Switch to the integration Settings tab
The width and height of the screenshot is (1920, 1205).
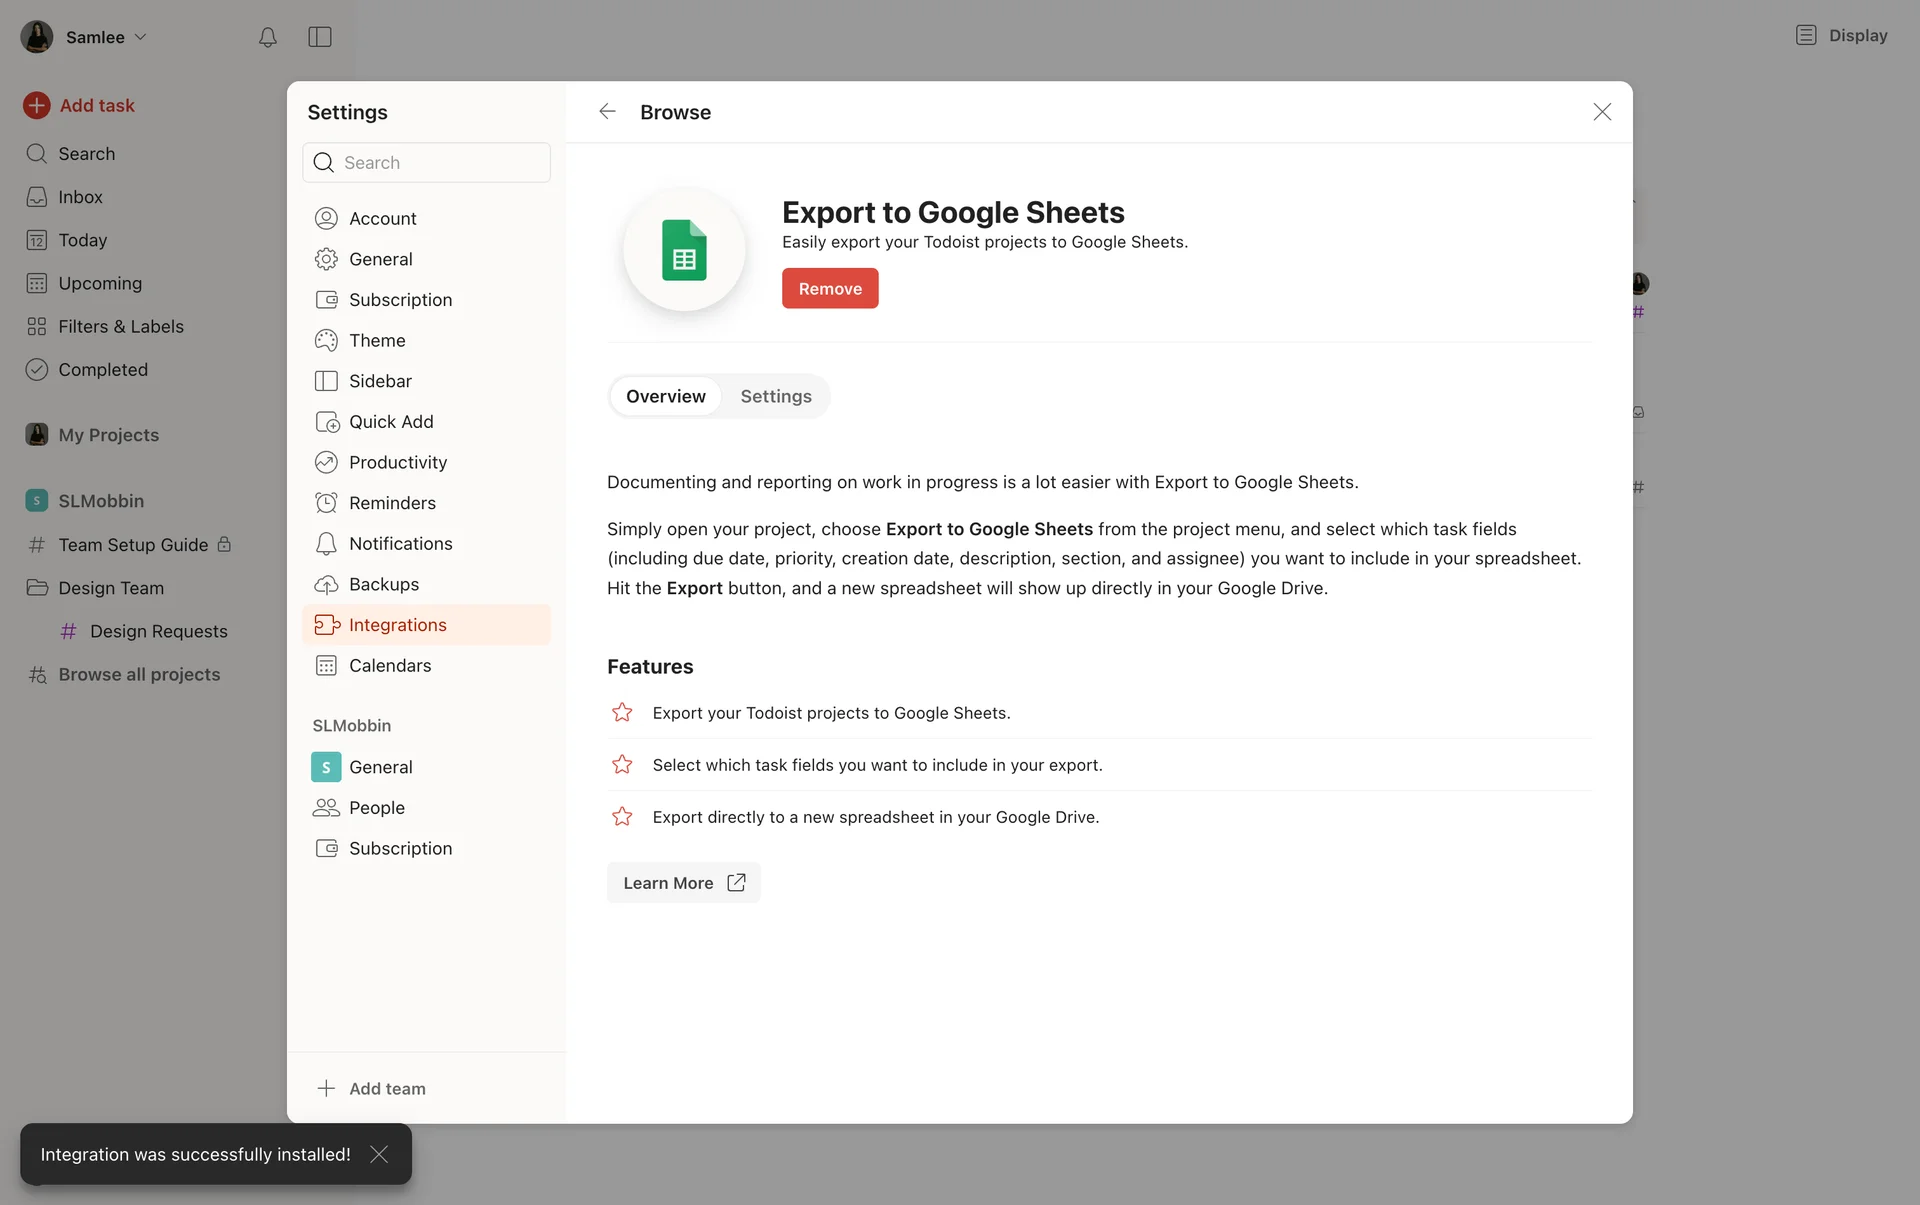pos(775,396)
